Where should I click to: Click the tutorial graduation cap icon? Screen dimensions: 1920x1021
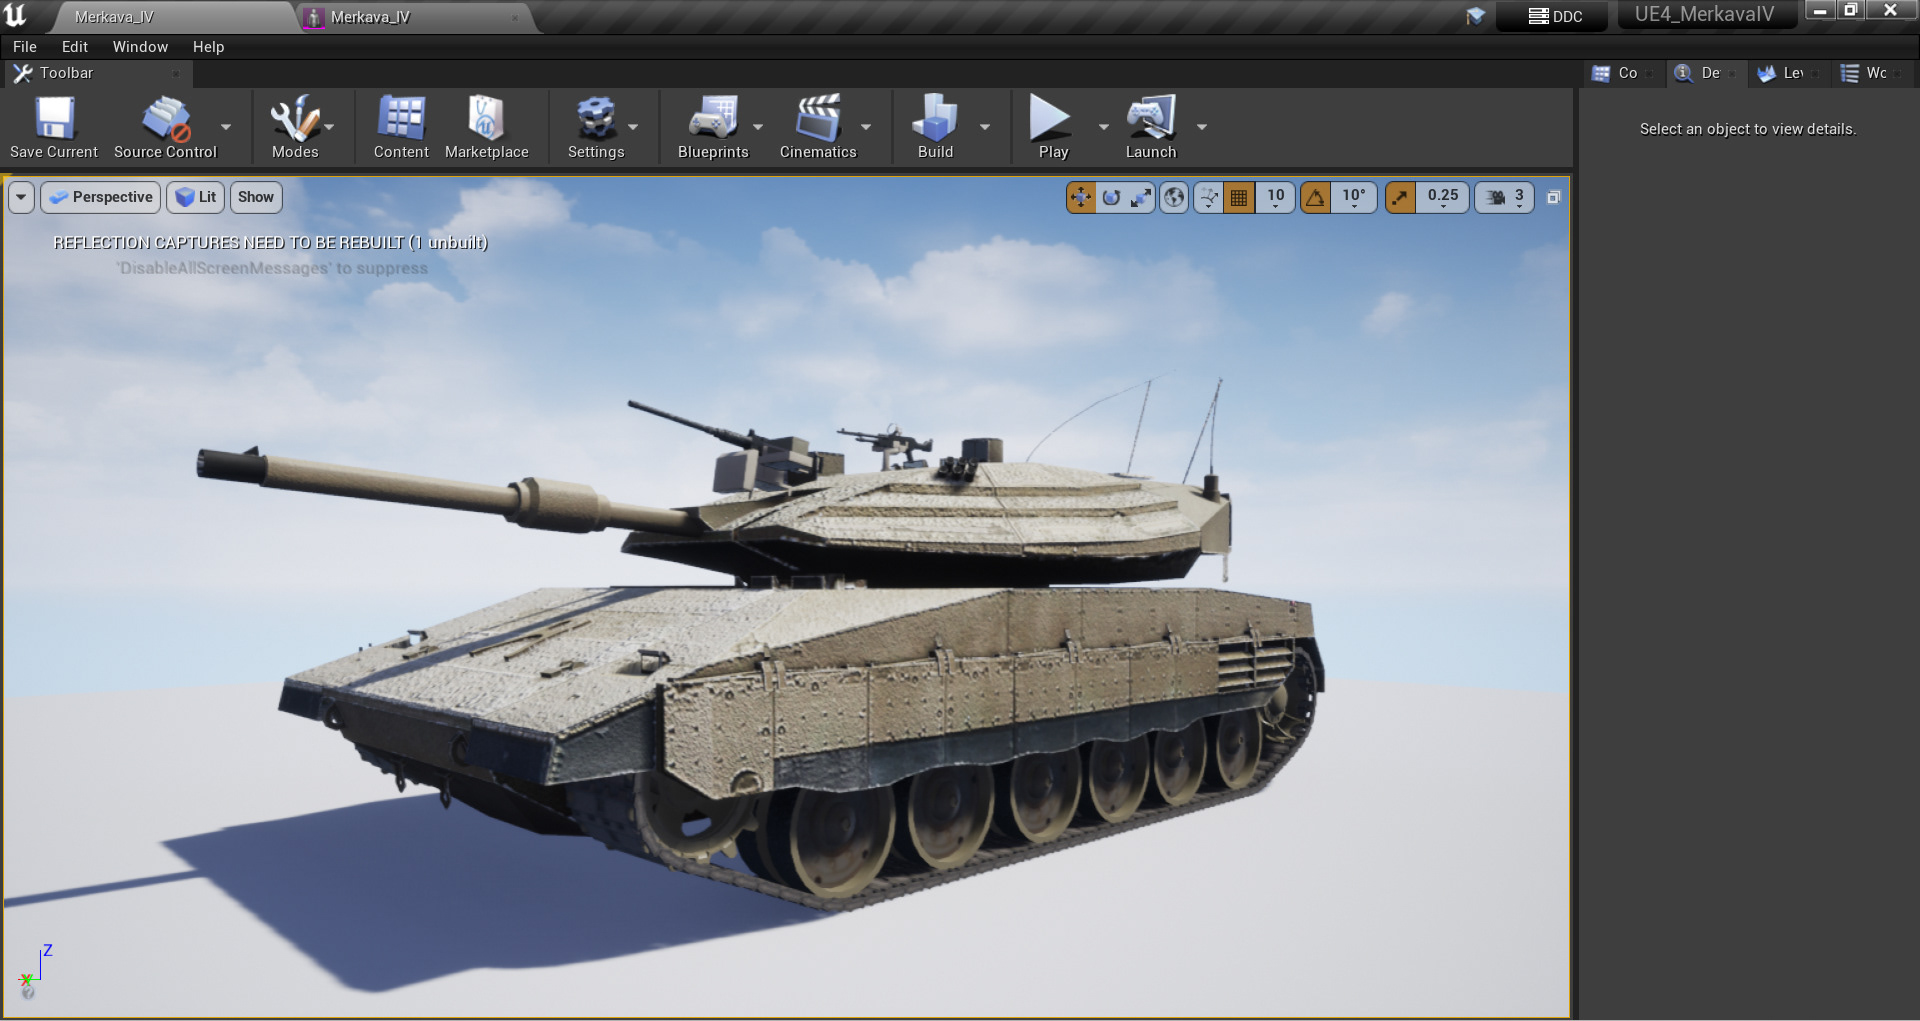point(1475,16)
